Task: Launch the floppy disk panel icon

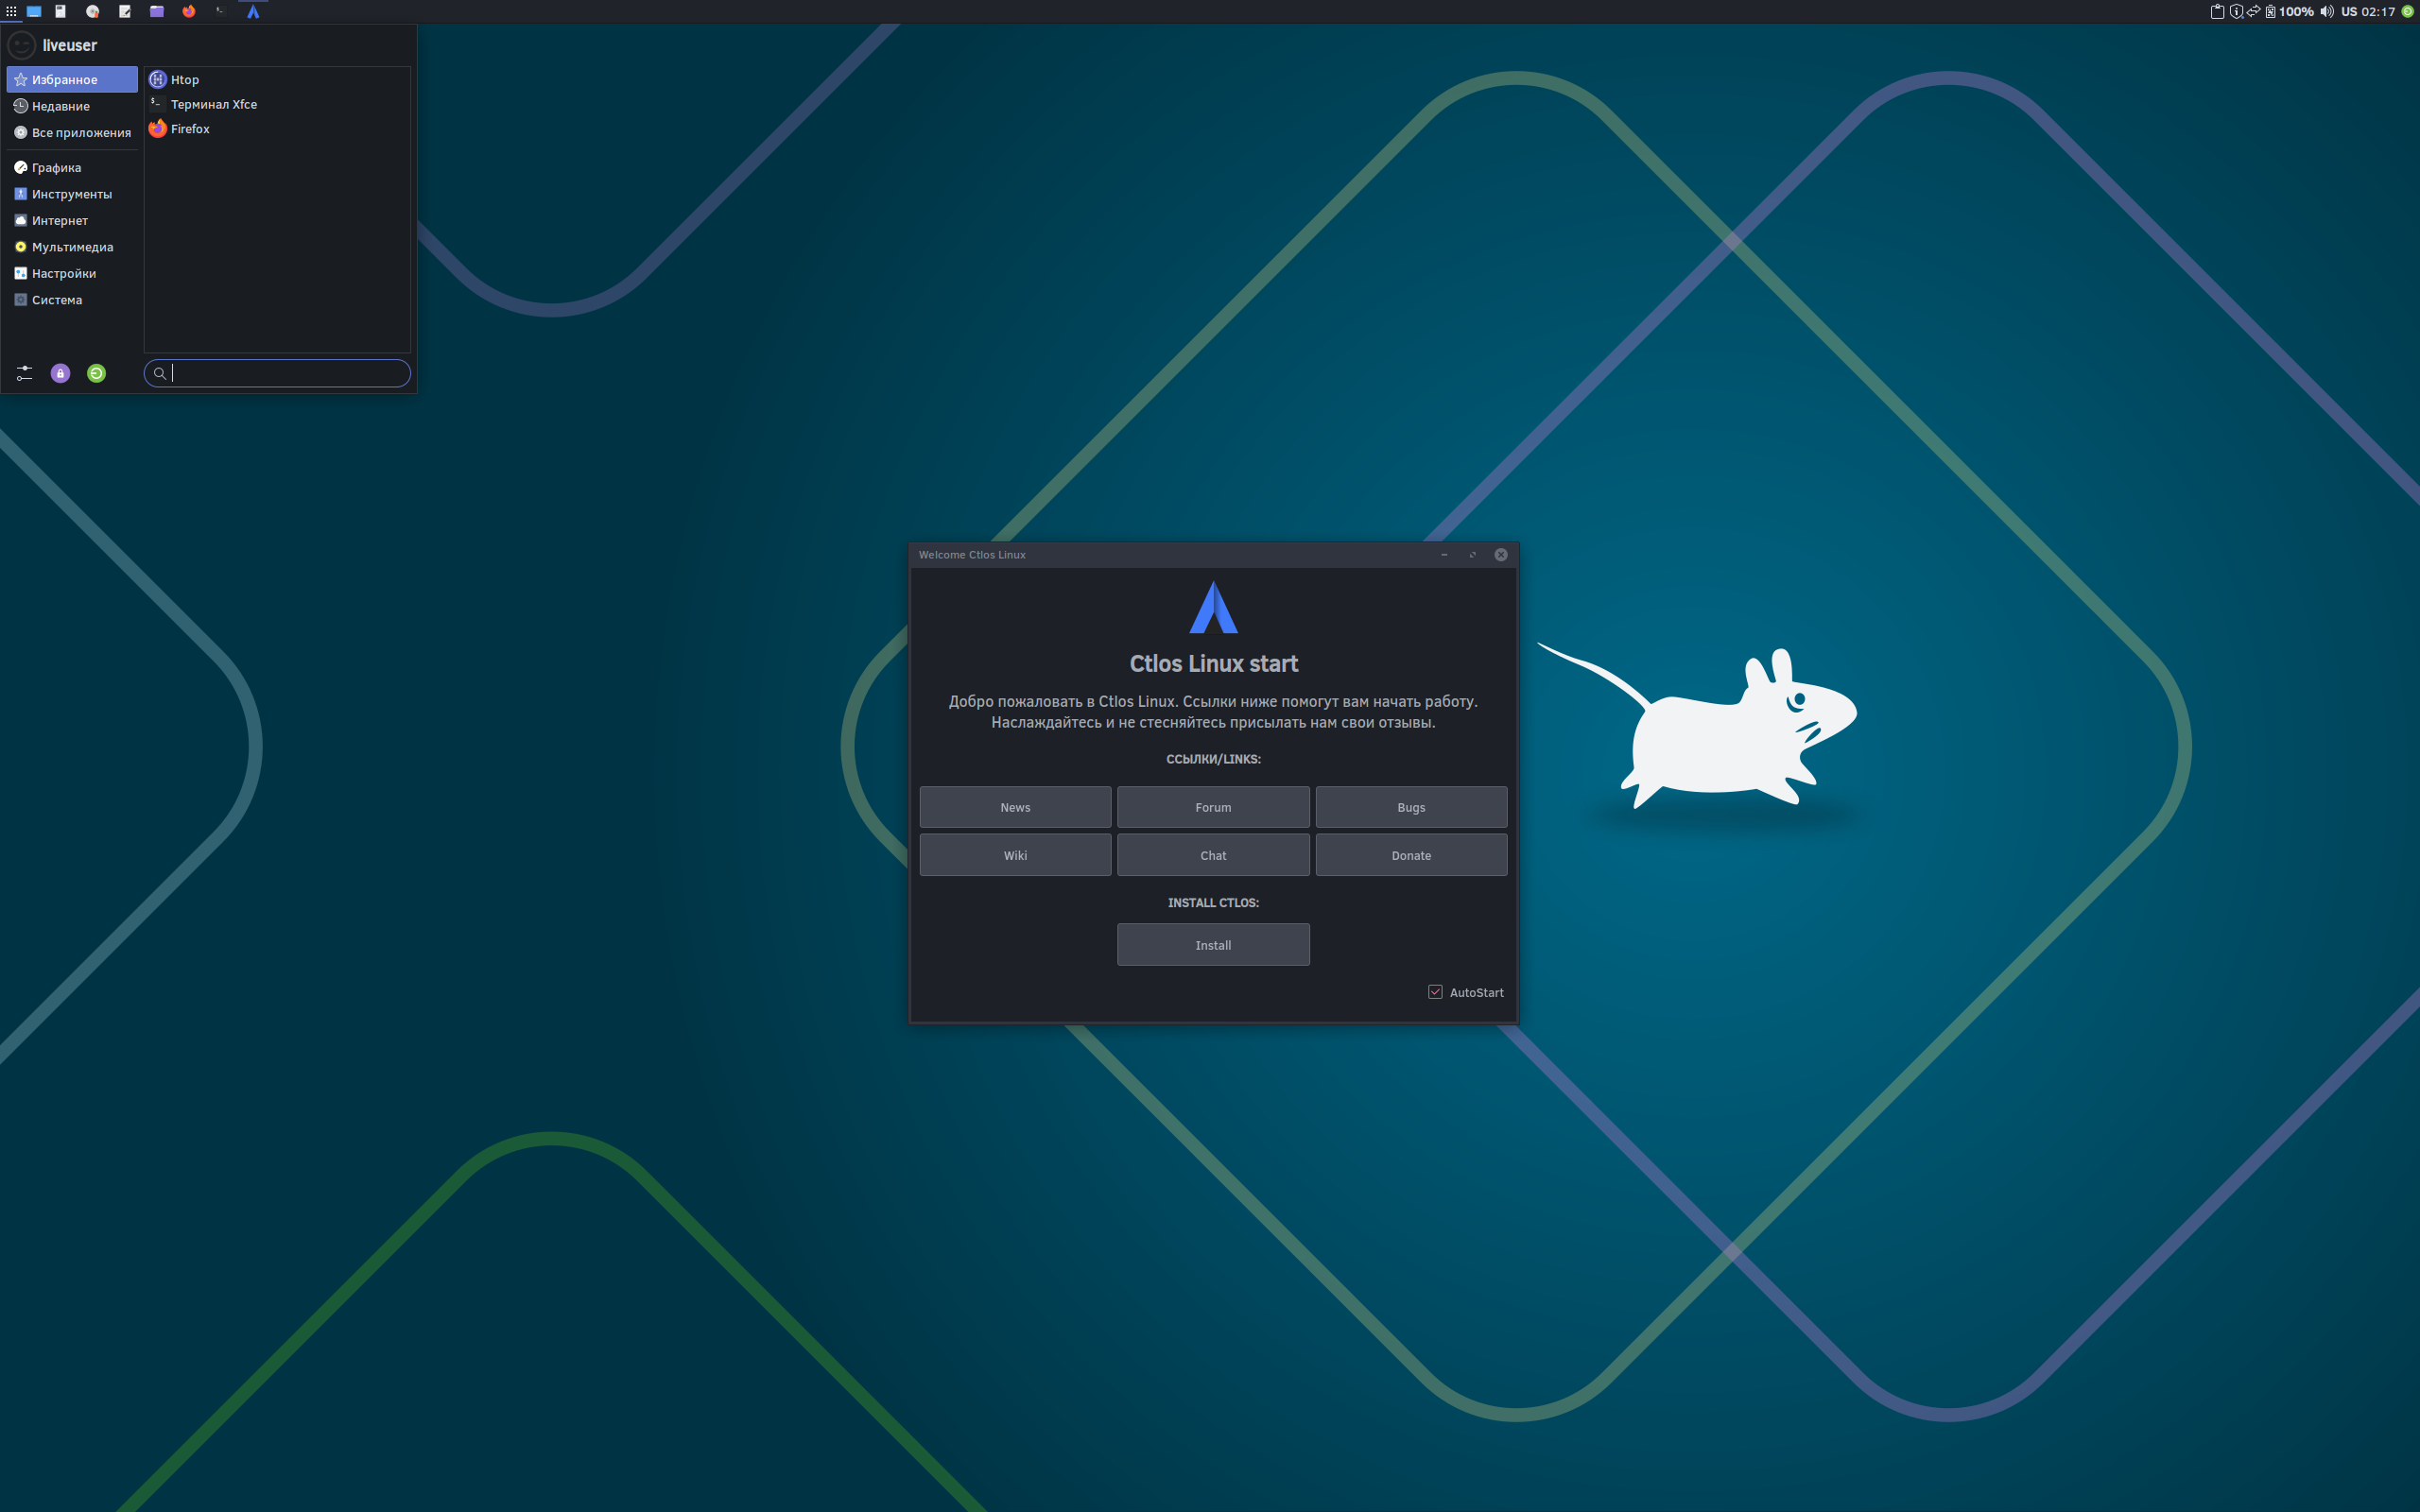Action: point(61,12)
